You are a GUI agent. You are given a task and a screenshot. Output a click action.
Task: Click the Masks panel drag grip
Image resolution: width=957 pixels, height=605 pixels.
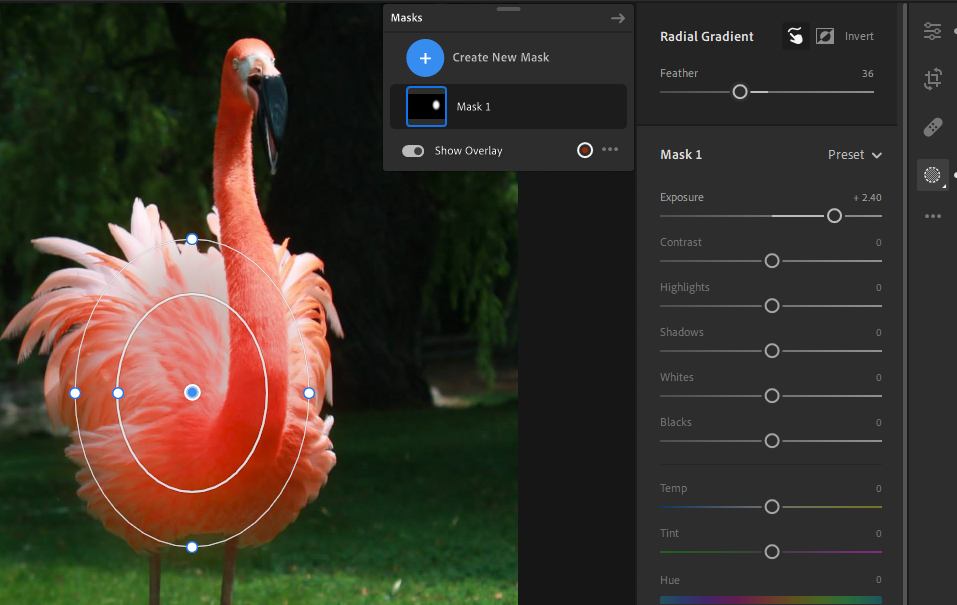tap(508, 9)
